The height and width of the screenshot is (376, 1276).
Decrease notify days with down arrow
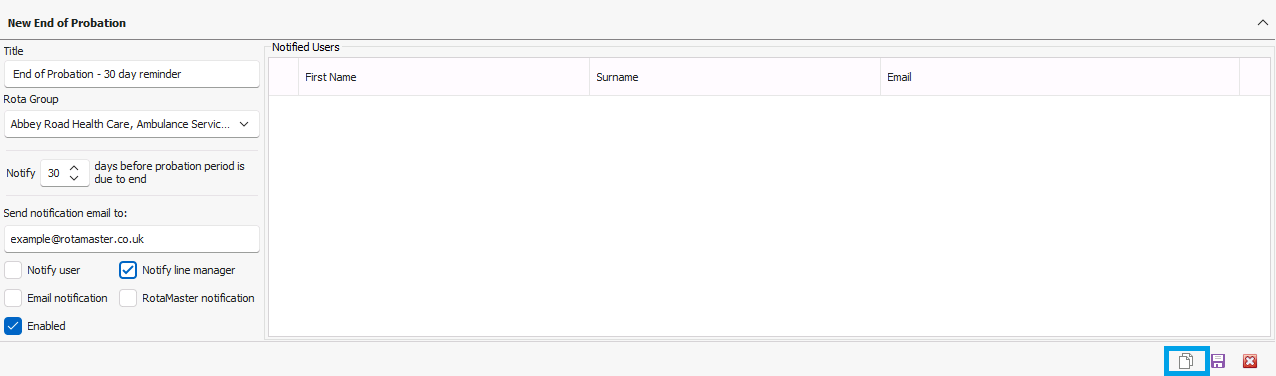click(73, 179)
